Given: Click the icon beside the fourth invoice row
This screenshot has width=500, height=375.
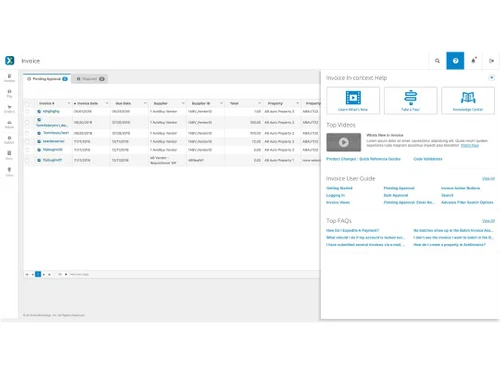Looking at the screenshot, I should (39, 141).
